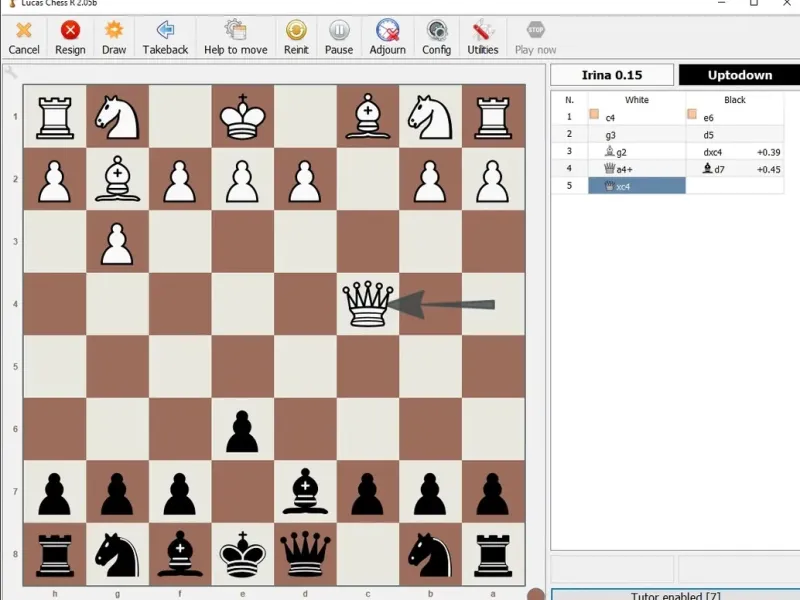This screenshot has height=600, width=800.
Task: Select the white rook on a1
Action: coord(493,117)
